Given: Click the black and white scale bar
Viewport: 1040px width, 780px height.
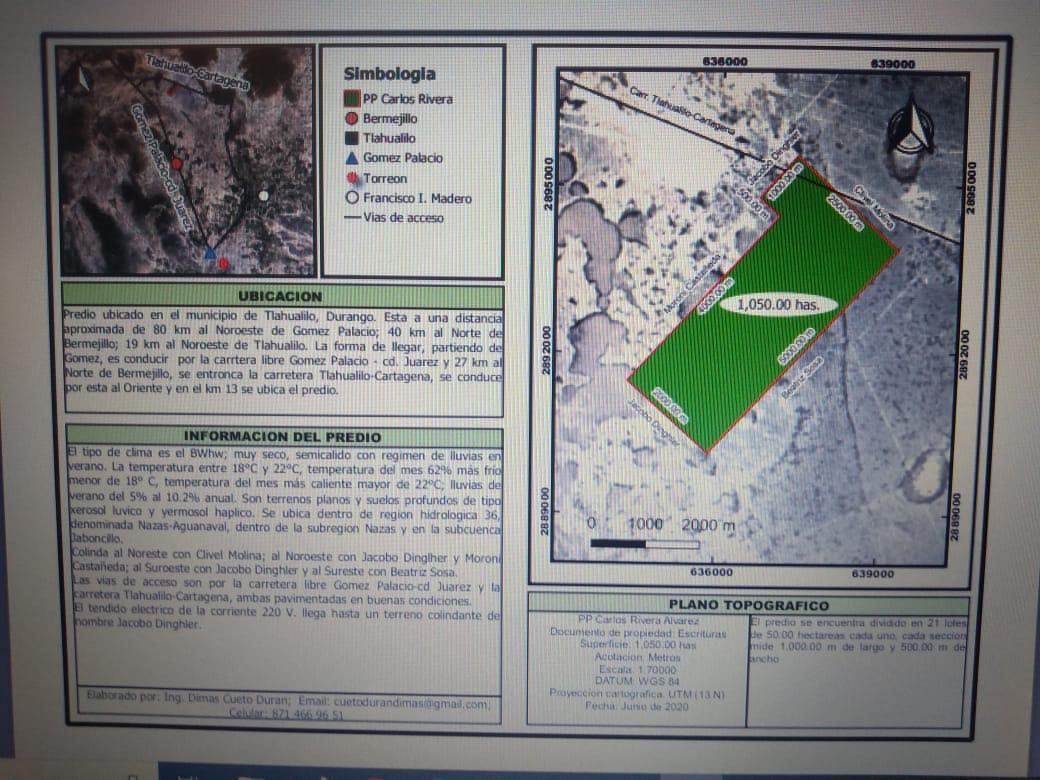Looking at the screenshot, I should point(645,544).
